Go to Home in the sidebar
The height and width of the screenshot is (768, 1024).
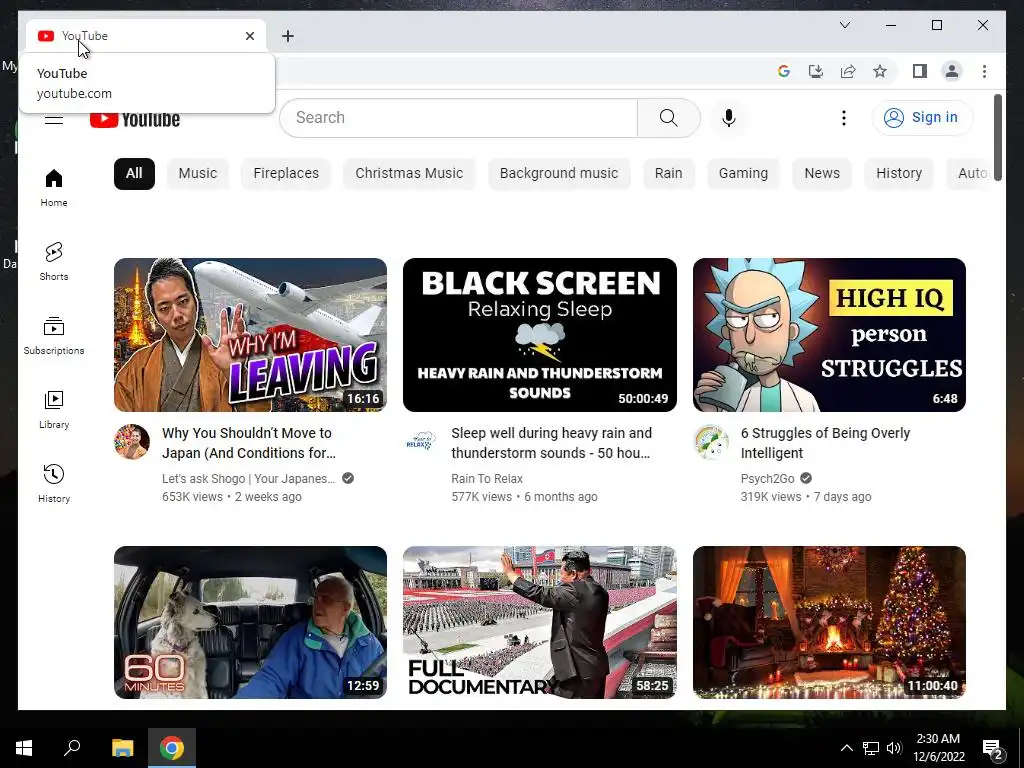pos(54,188)
